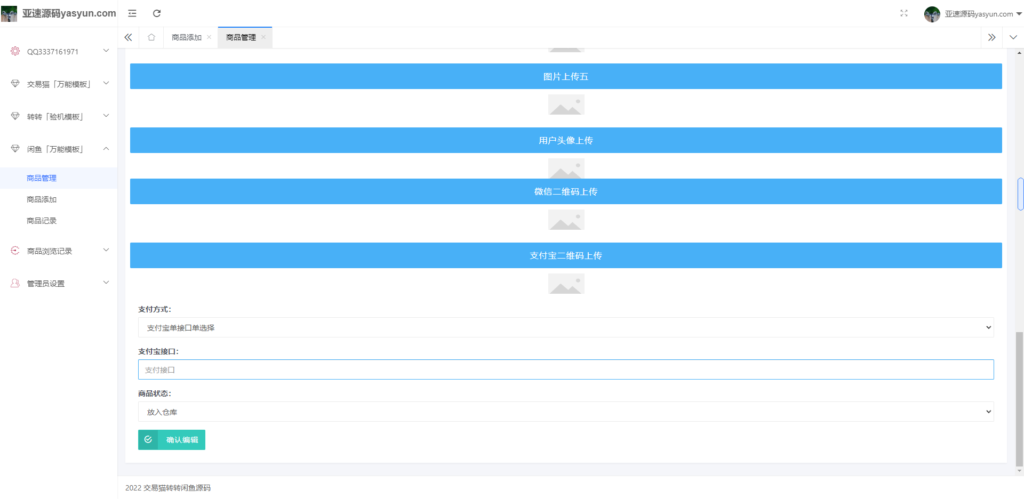Screen dimensions: 1024x499
Task: Click the 支付宝二维码上传 upload button
Action: [565, 255]
